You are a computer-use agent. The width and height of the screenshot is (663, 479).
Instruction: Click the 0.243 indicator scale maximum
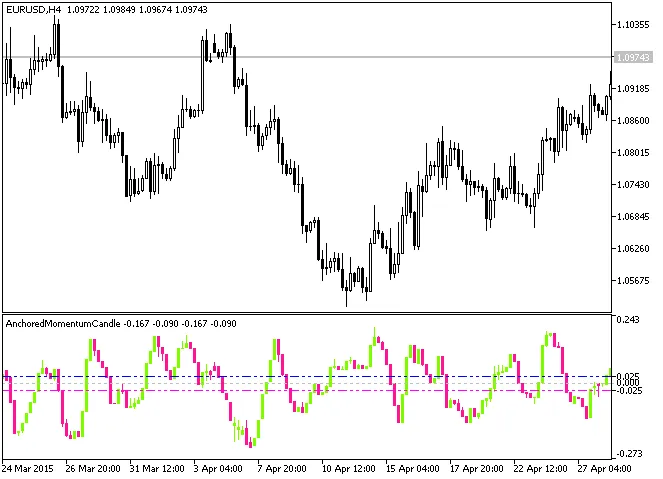click(628, 320)
